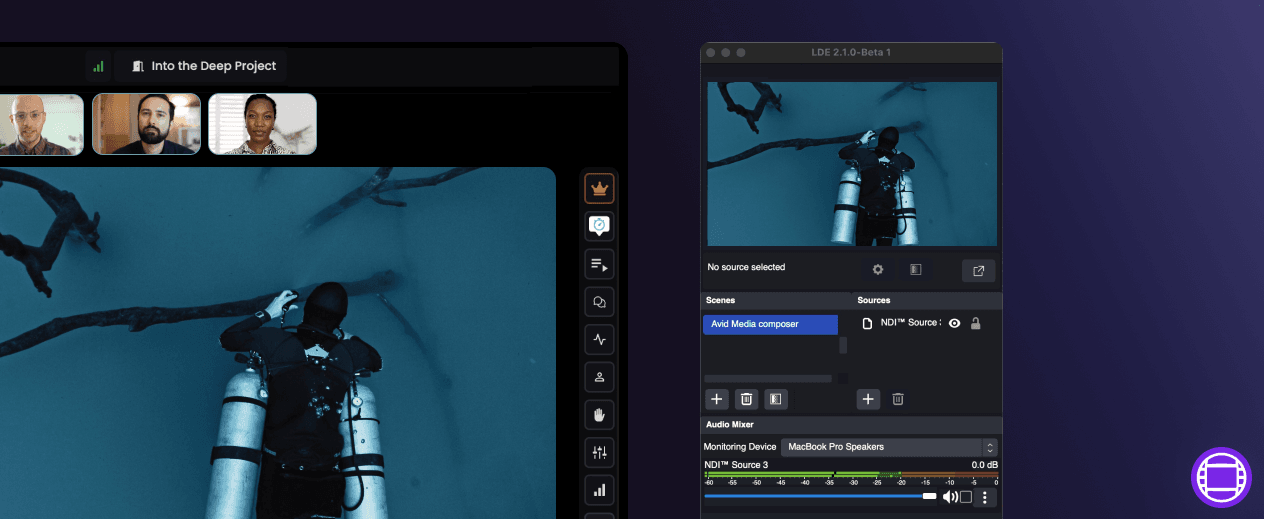Click the waveform activity icon
Image resolution: width=1264 pixels, height=519 pixels.
pos(599,339)
